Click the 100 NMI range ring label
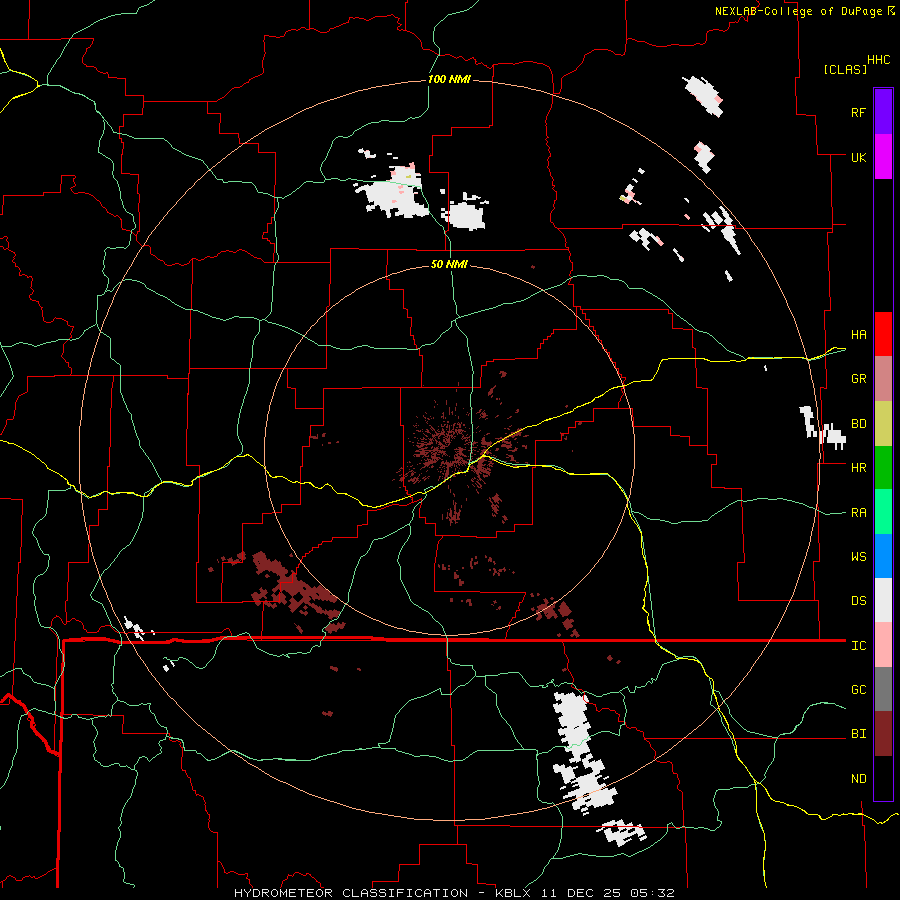Viewport: 900px width, 900px height. (x=449, y=79)
